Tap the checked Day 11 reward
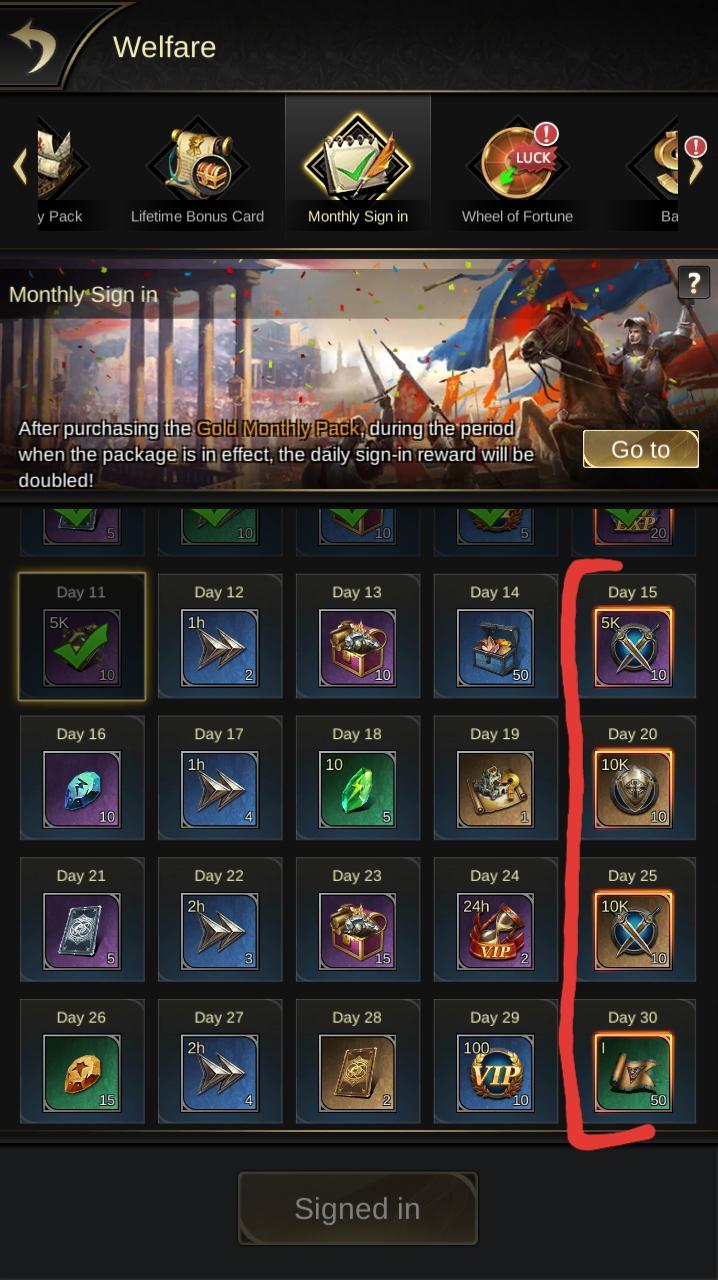The height and width of the screenshot is (1280, 718). click(x=81, y=648)
